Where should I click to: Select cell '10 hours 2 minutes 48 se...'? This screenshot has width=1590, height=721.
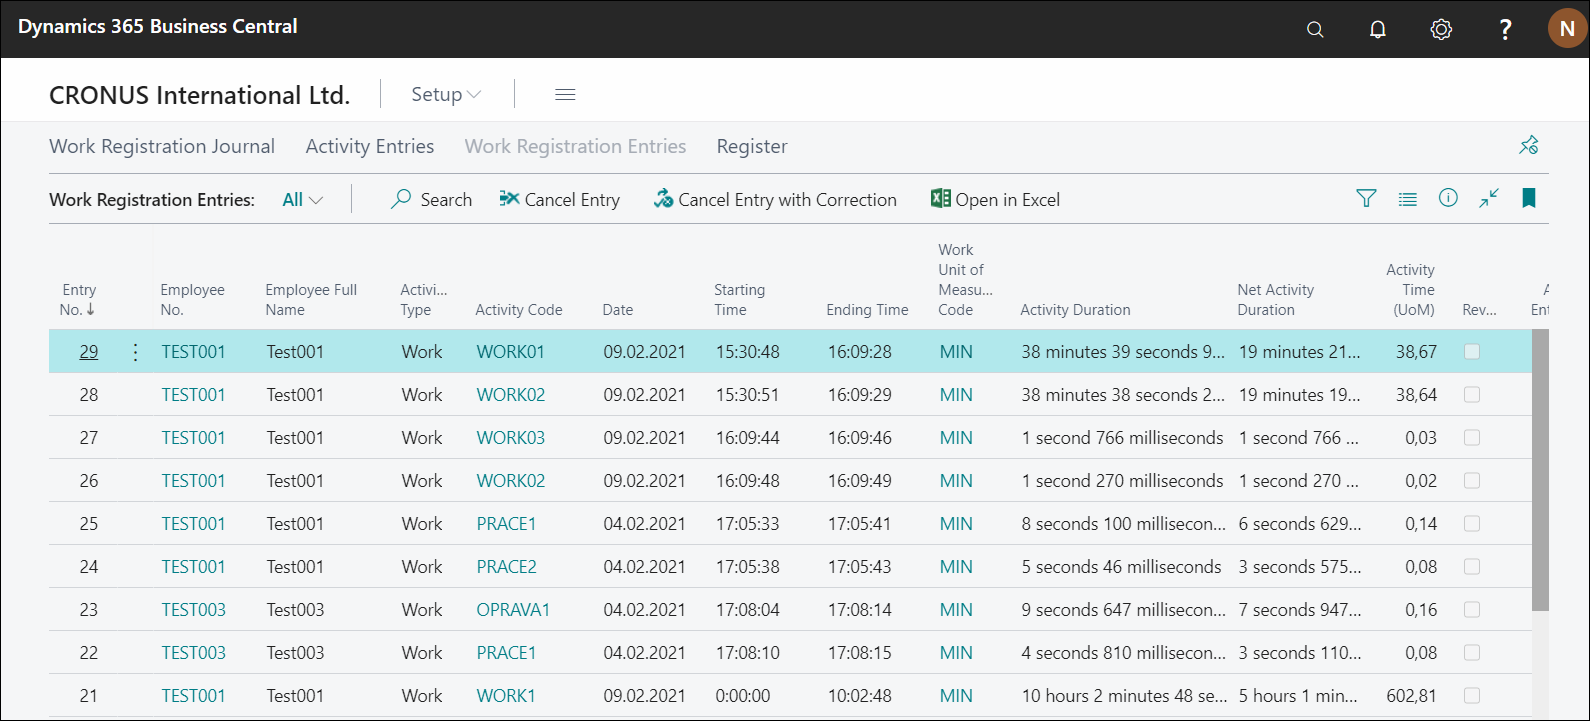[1123, 696]
